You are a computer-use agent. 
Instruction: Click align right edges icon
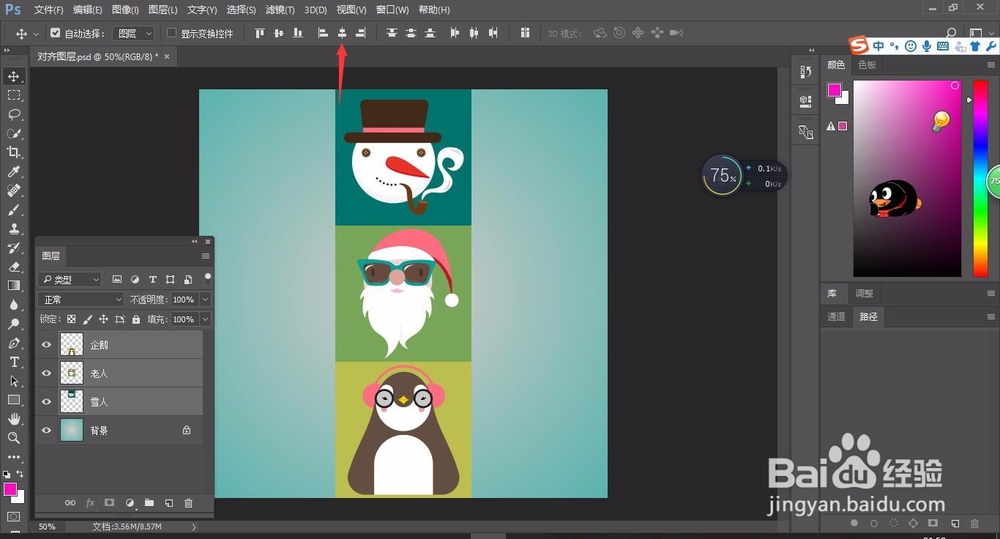361,33
